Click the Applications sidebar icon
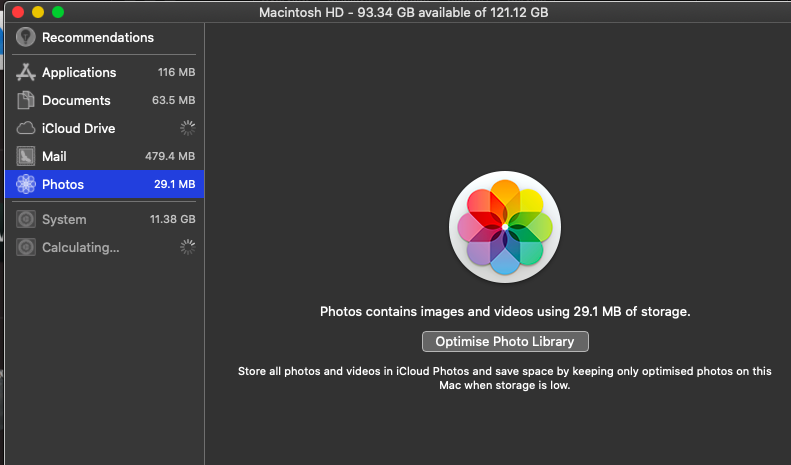 tap(26, 72)
